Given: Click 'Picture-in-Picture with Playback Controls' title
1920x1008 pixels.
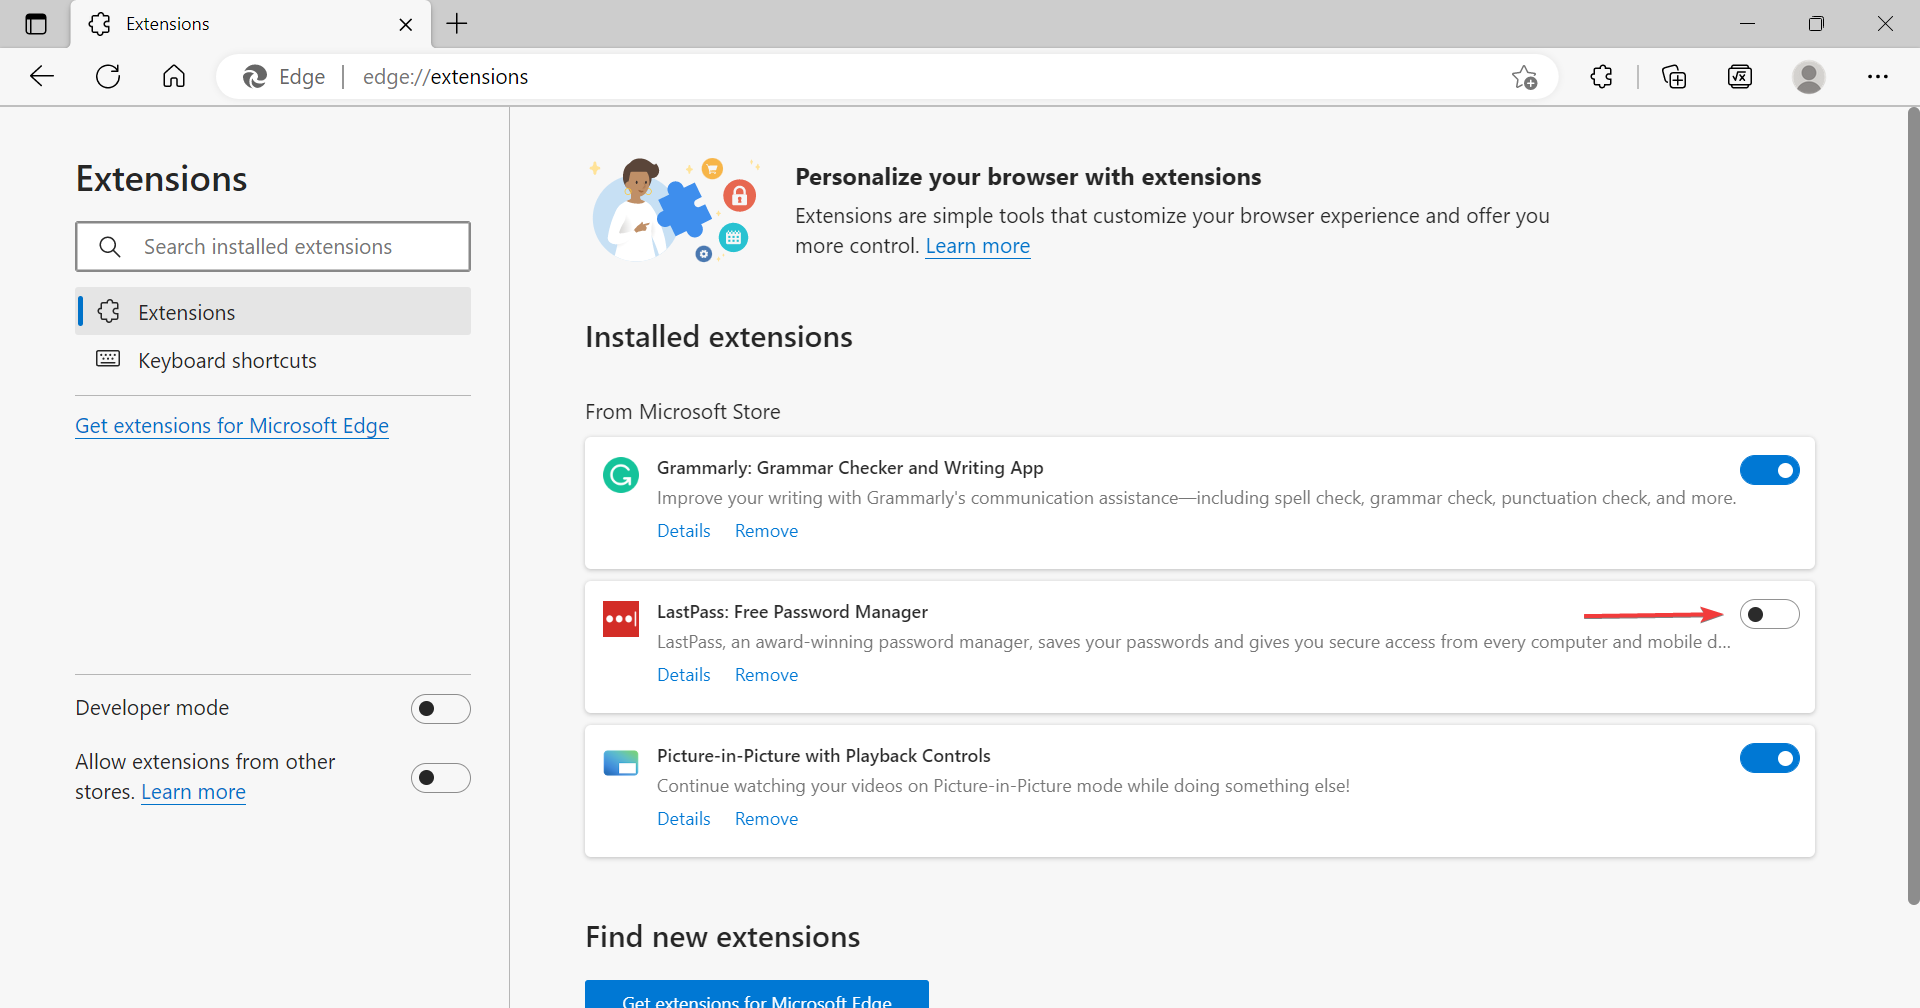Looking at the screenshot, I should 824,756.
